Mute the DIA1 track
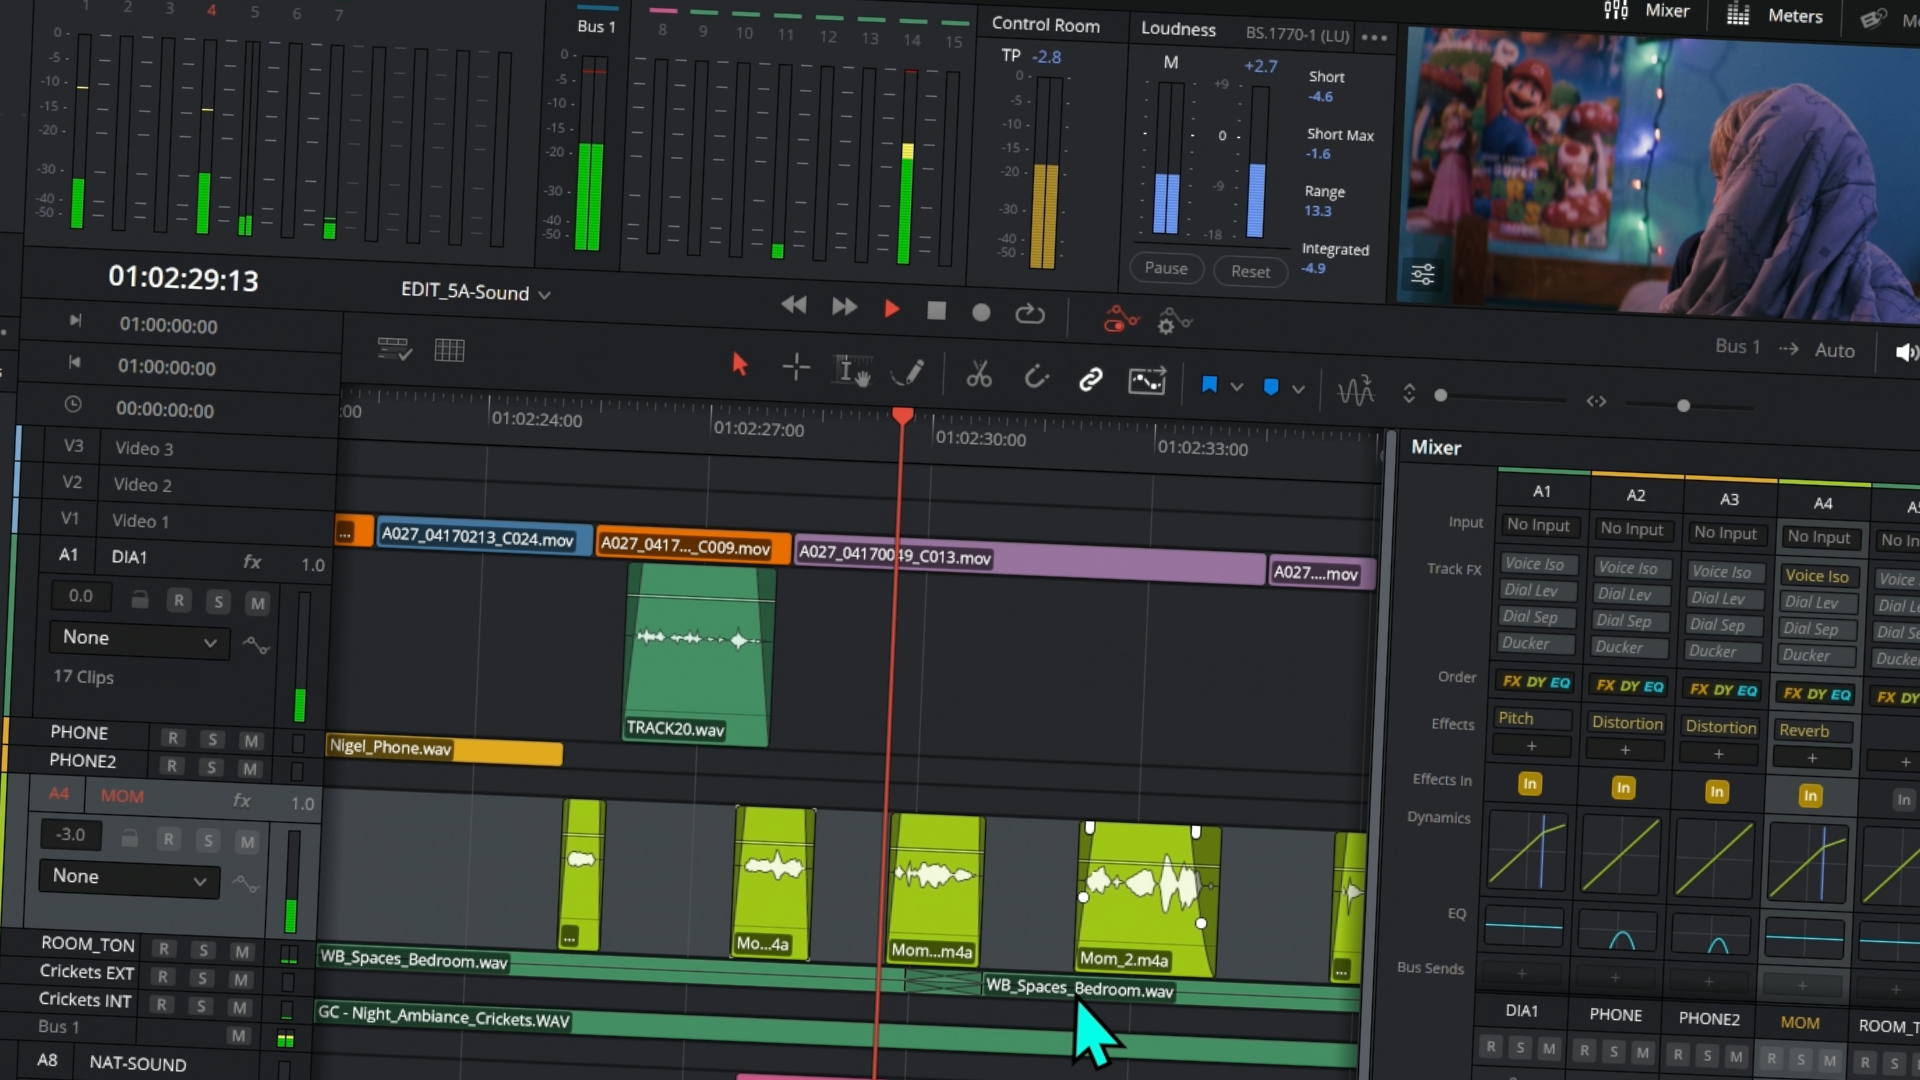 click(x=258, y=603)
